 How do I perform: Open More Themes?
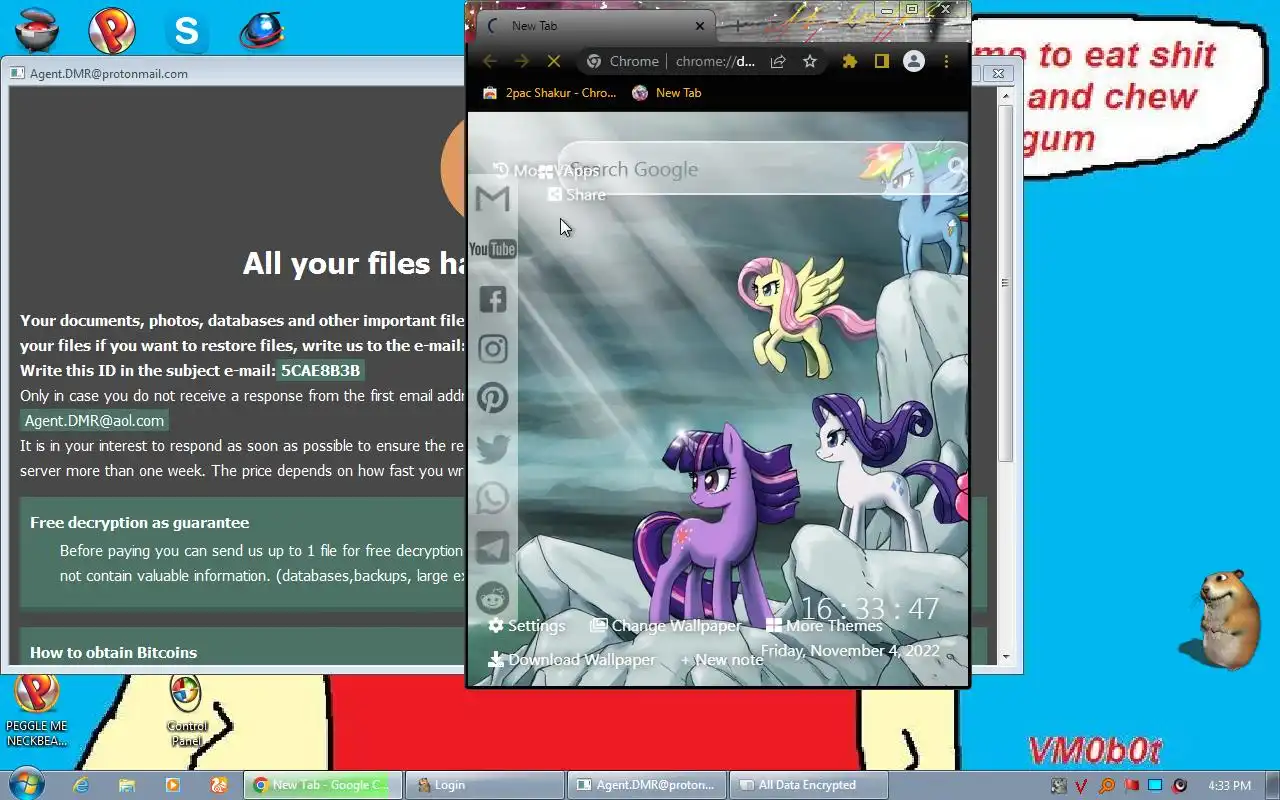tap(824, 626)
